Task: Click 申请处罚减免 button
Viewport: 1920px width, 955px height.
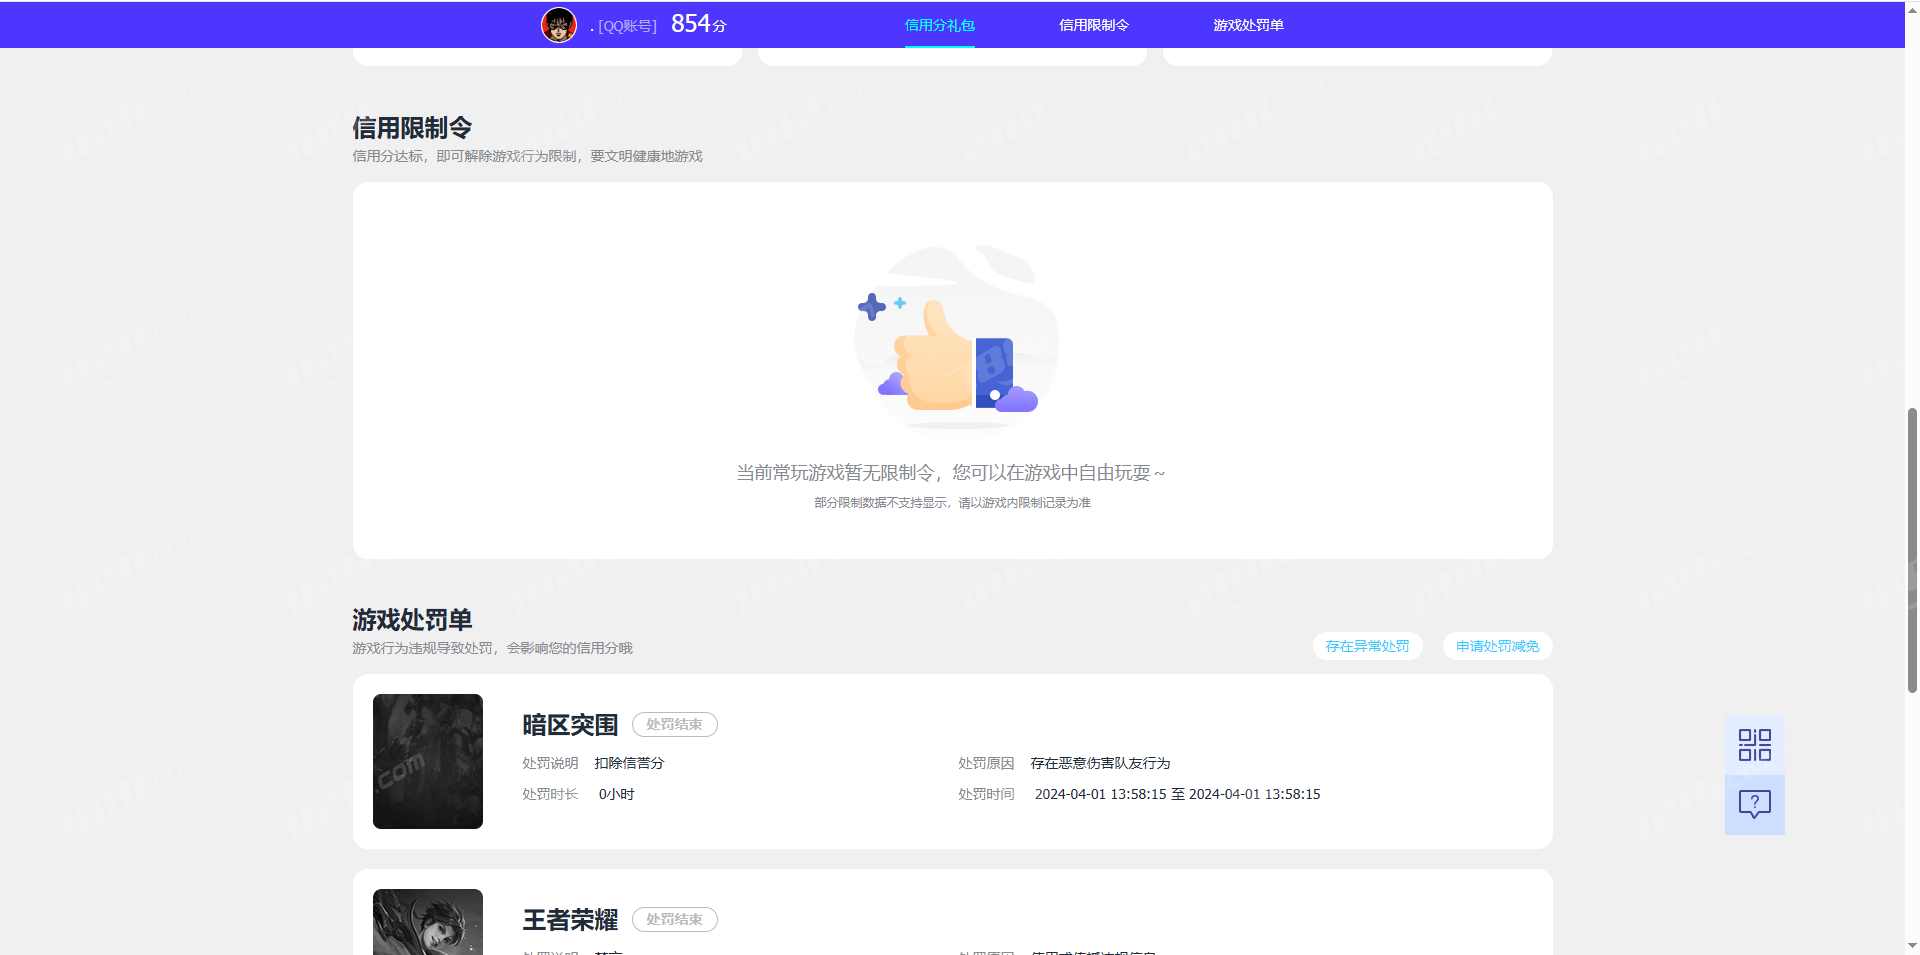Action: (x=1497, y=646)
